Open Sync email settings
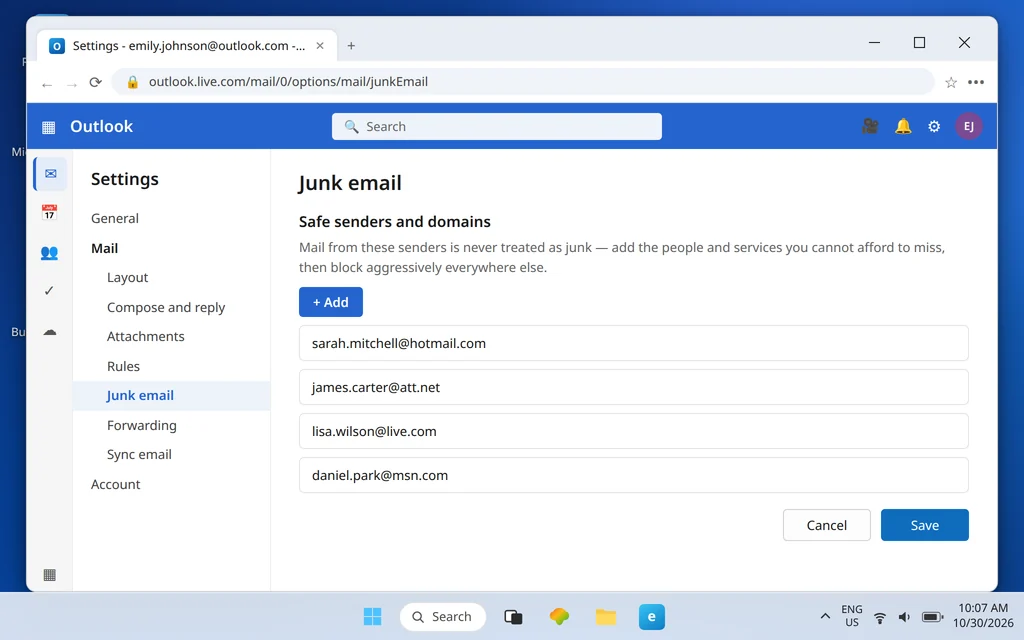This screenshot has width=1024, height=640. 139,455
